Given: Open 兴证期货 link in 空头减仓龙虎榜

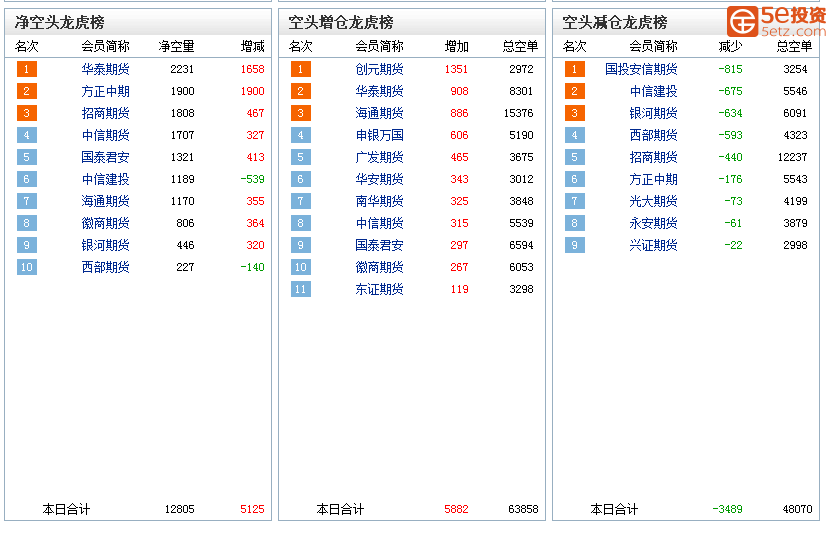Looking at the screenshot, I should 653,245.
